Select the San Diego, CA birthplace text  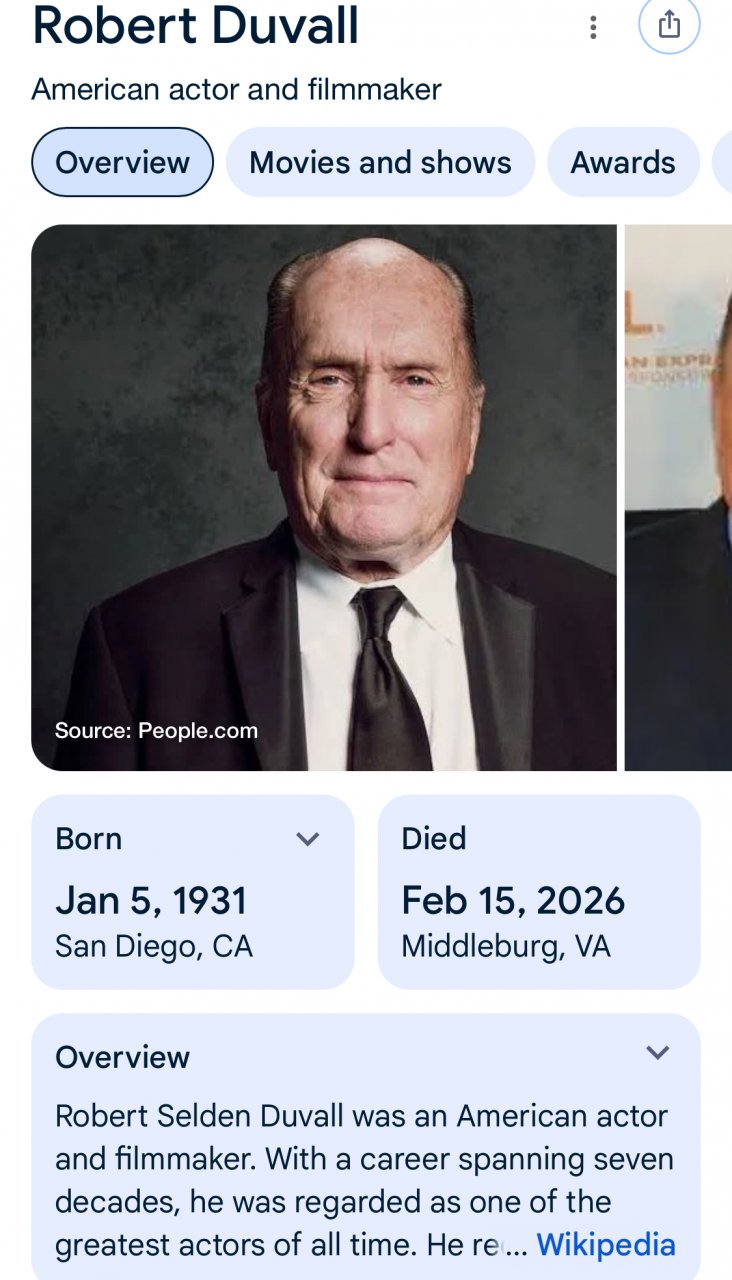pyautogui.click(x=154, y=946)
